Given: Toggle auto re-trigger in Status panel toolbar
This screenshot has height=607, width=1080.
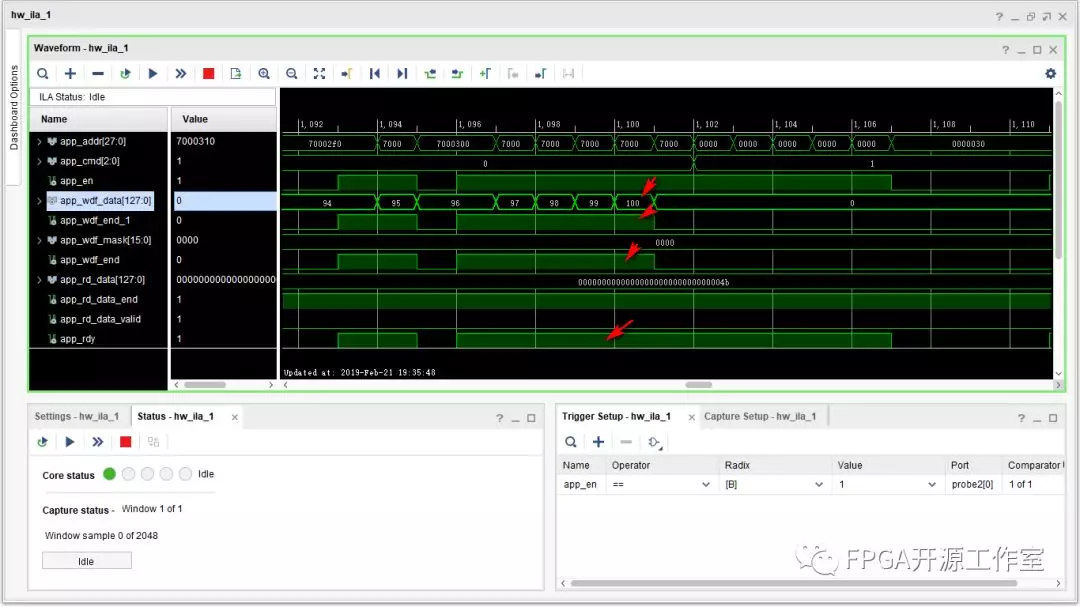Looking at the screenshot, I should pos(42,441).
